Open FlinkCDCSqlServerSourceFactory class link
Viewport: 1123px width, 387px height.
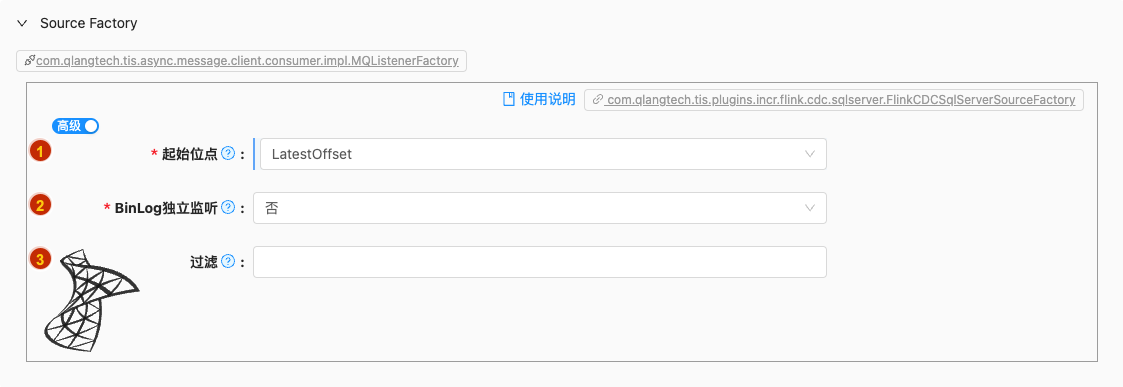tap(840, 100)
